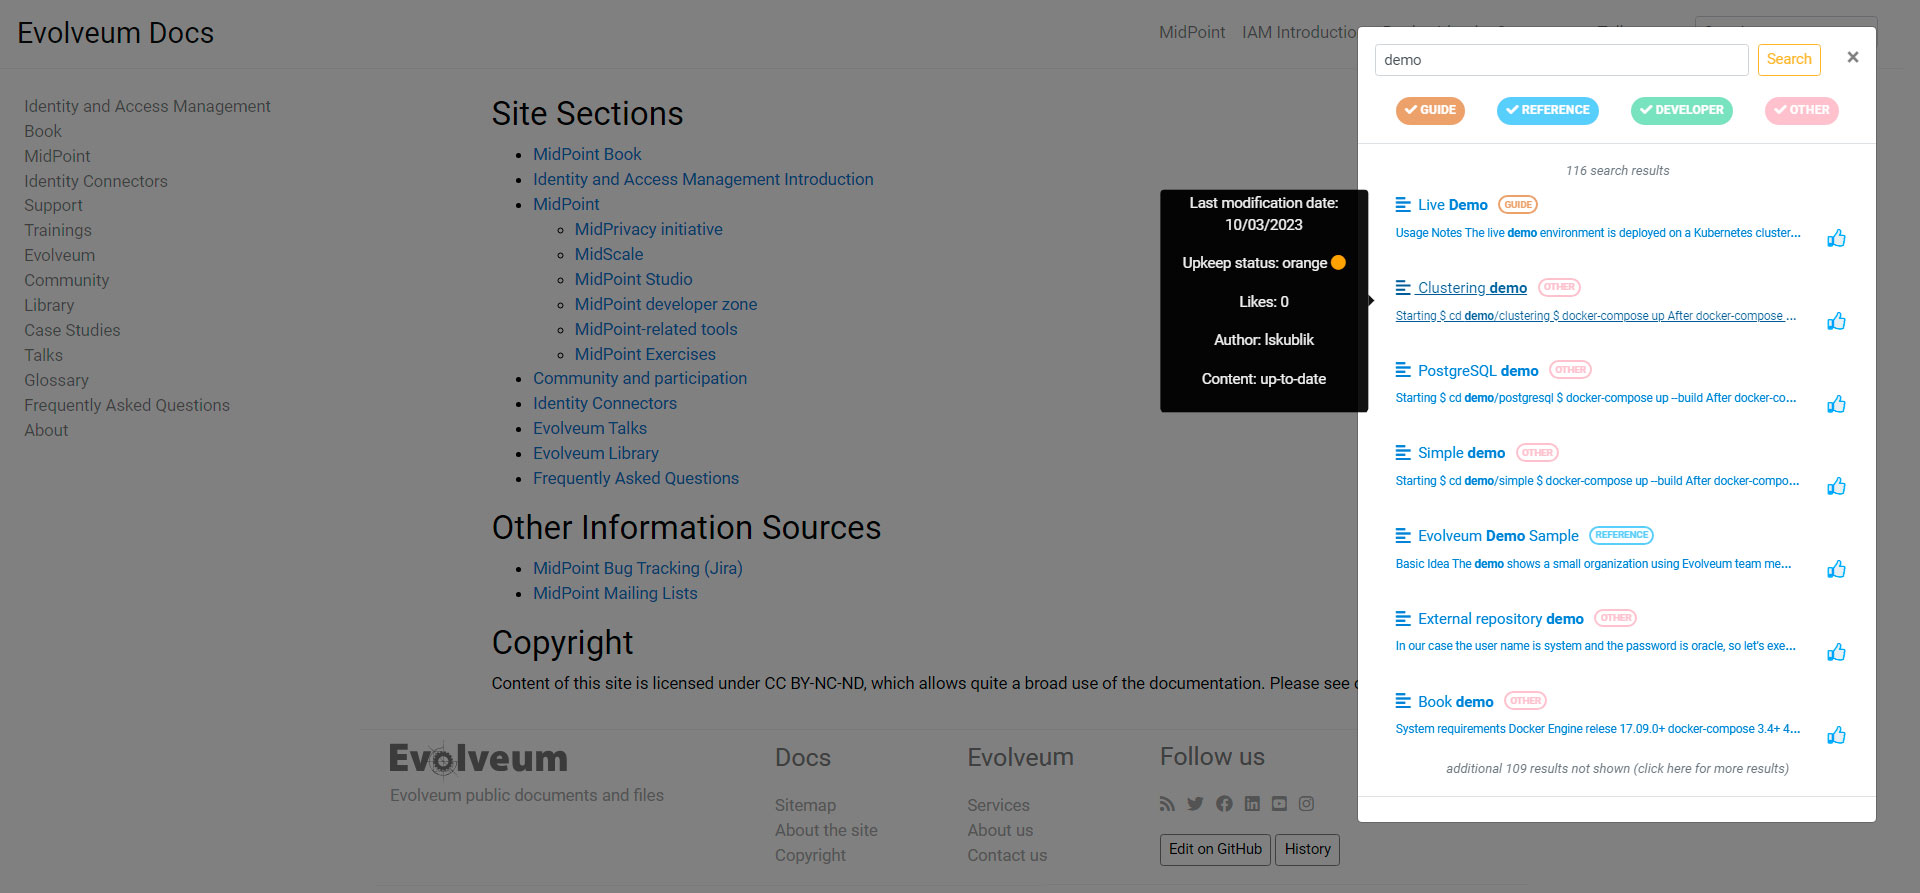Select Identity and Access Management sidebar item
The image size is (1920, 893).
[x=147, y=106]
